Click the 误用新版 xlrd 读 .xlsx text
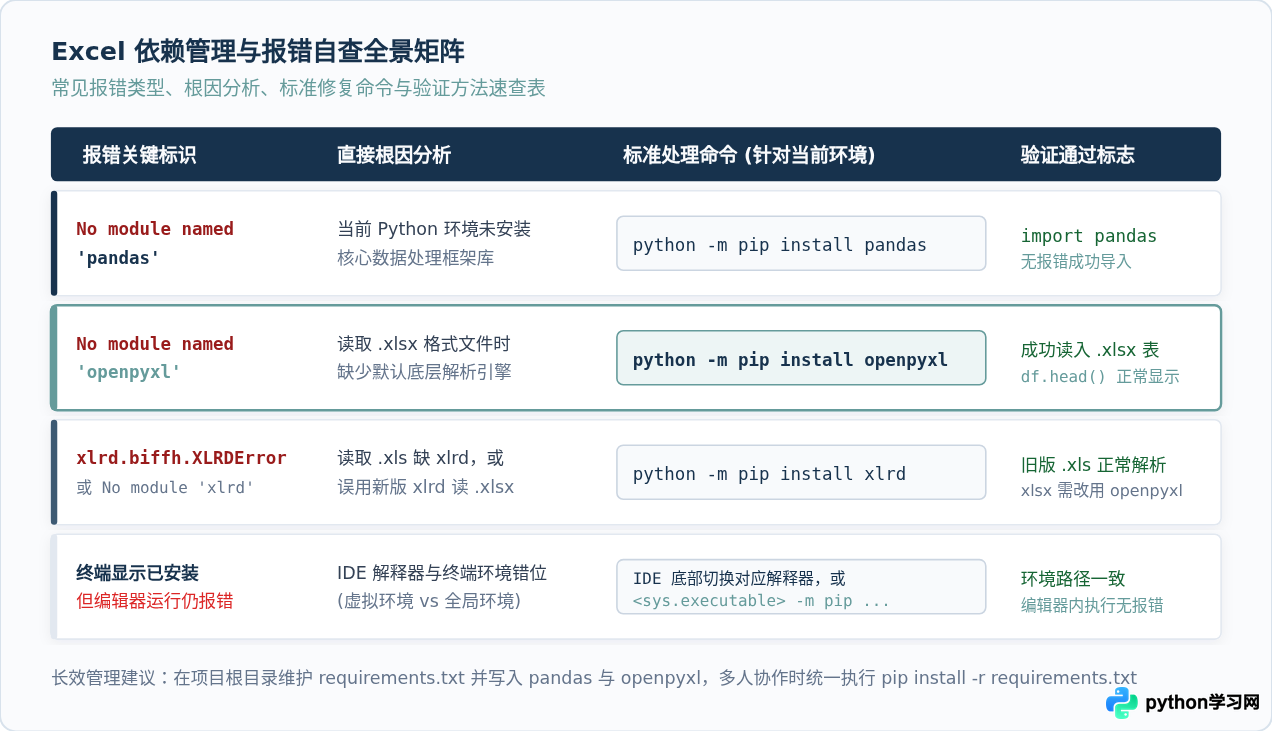The height and width of the screenshot is (732, 1272). pyautogui.click(x=425, y=487)
